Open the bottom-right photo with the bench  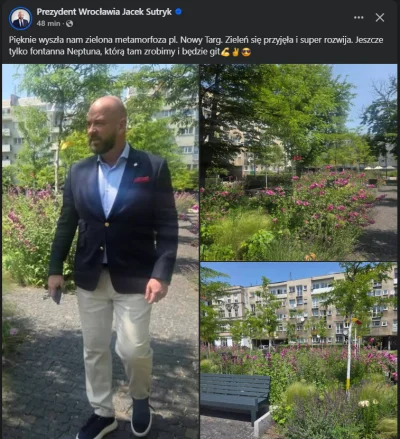click(299, 351)
